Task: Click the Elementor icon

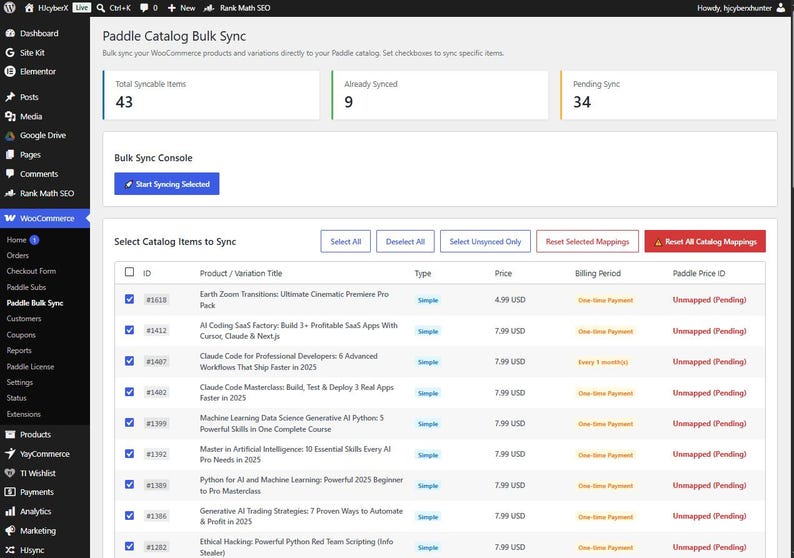Action: (10, 71)
